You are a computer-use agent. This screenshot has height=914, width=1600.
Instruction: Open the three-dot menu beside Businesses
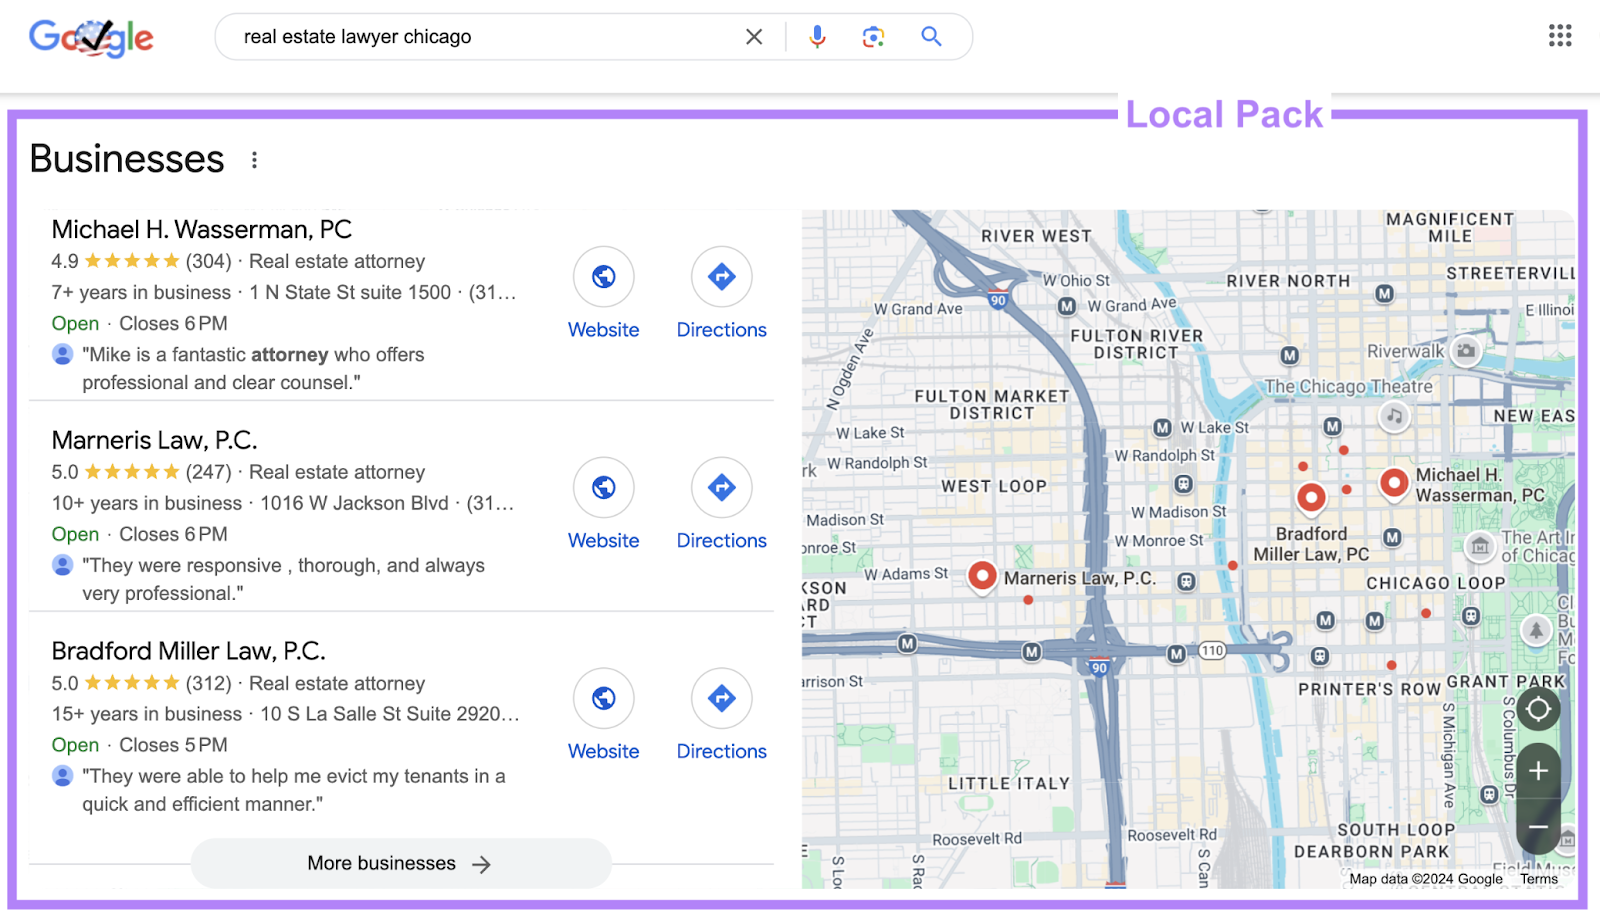[255, 159]
